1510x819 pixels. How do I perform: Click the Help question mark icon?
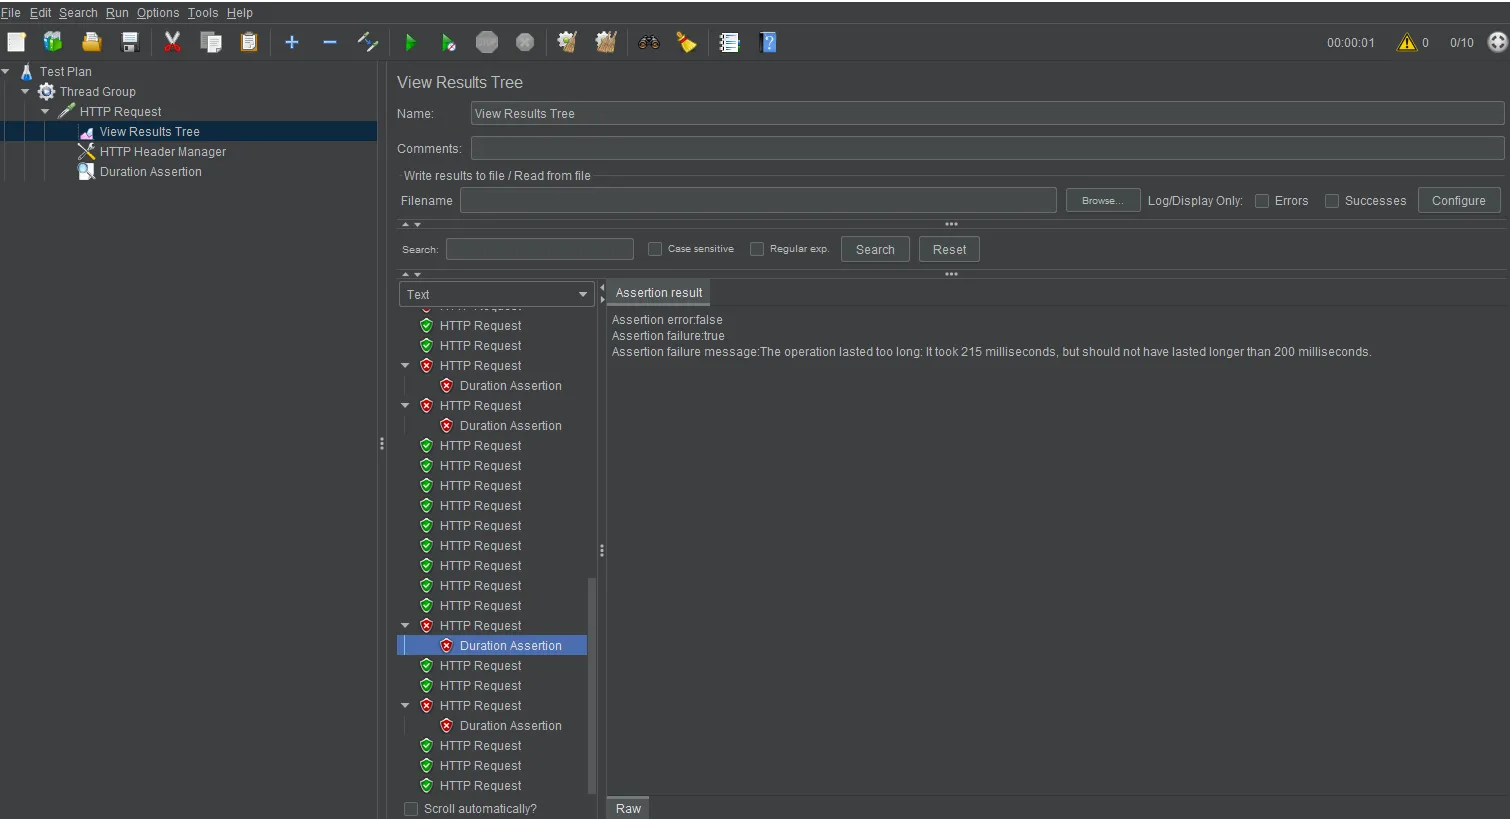768,42
